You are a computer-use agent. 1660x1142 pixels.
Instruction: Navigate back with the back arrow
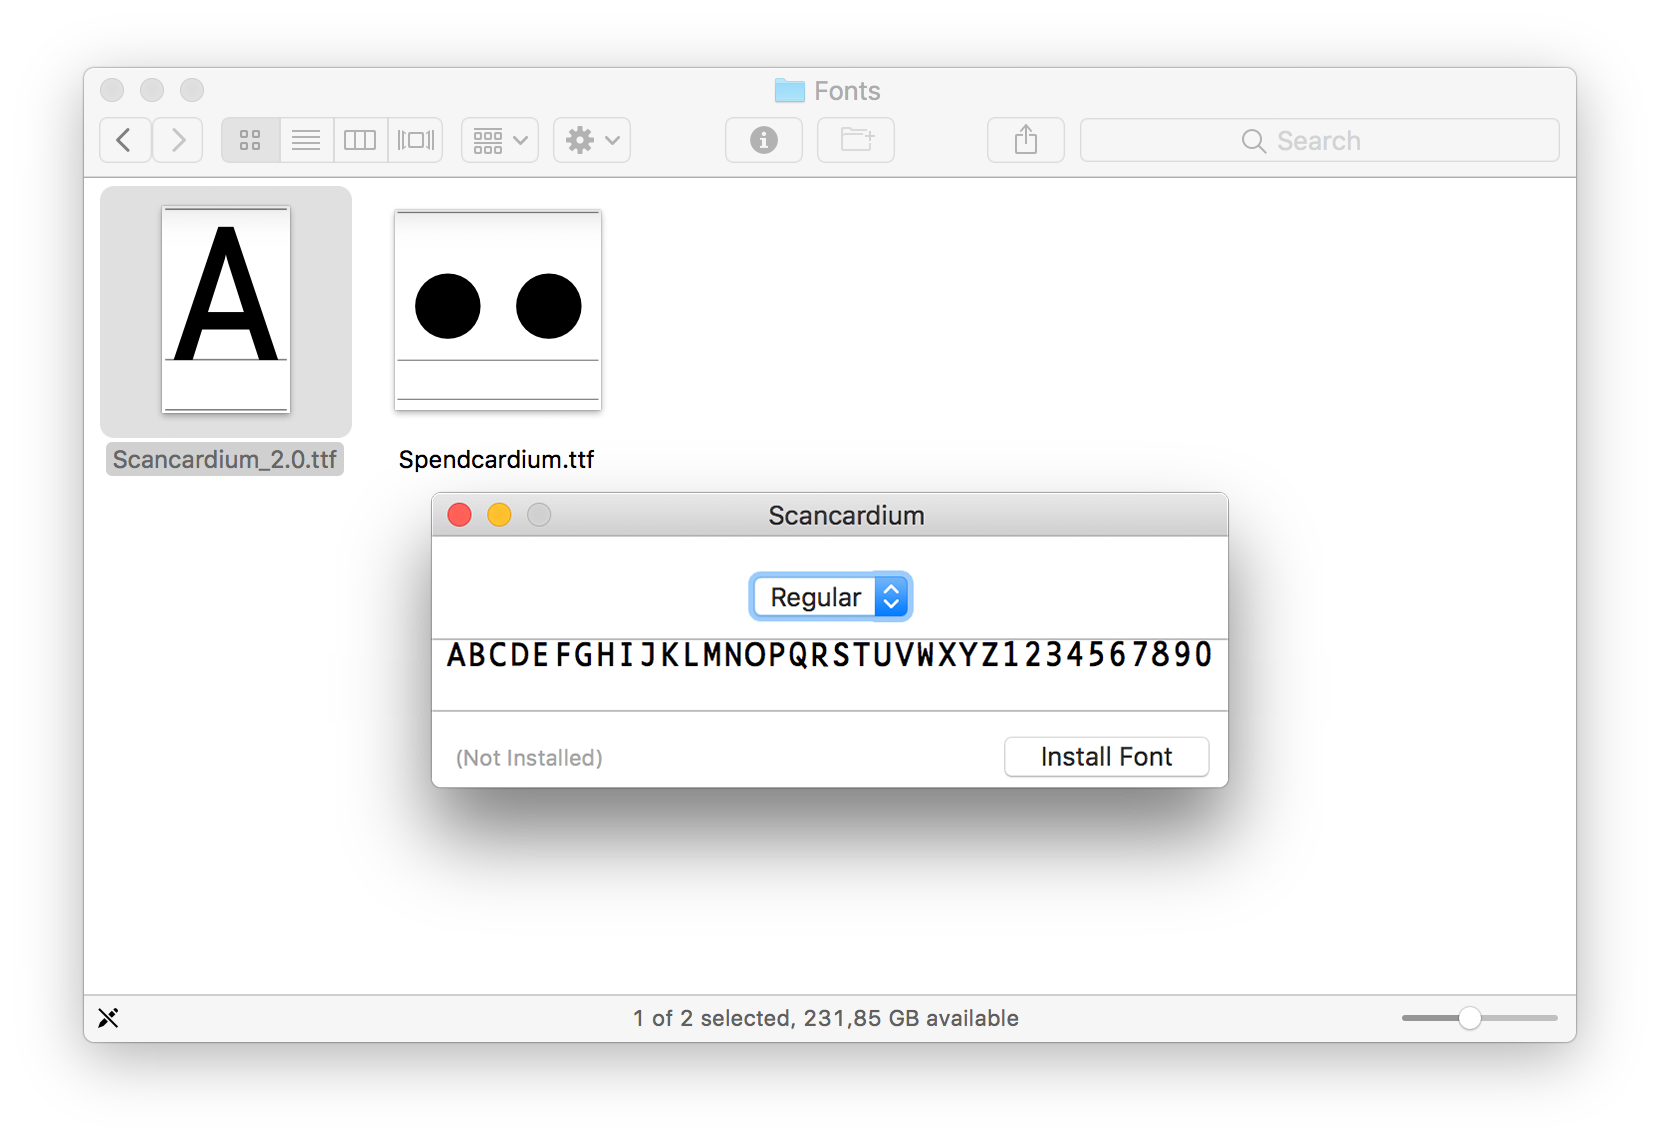pos(124,140)
